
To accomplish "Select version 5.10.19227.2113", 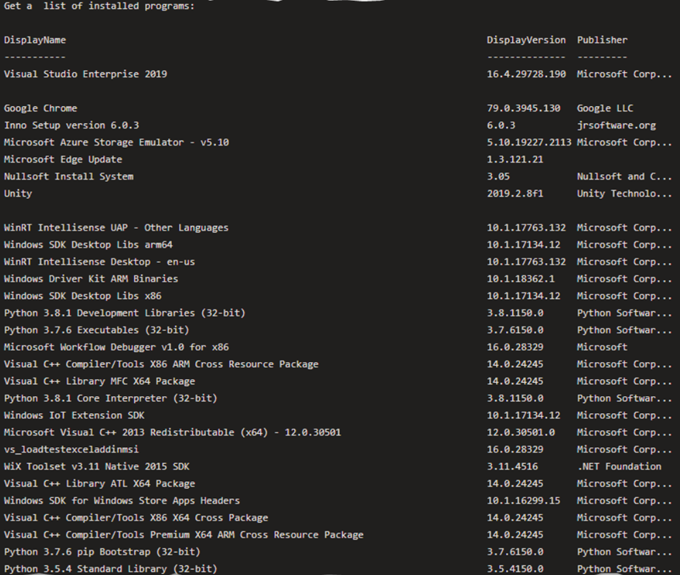I will 529,142.
